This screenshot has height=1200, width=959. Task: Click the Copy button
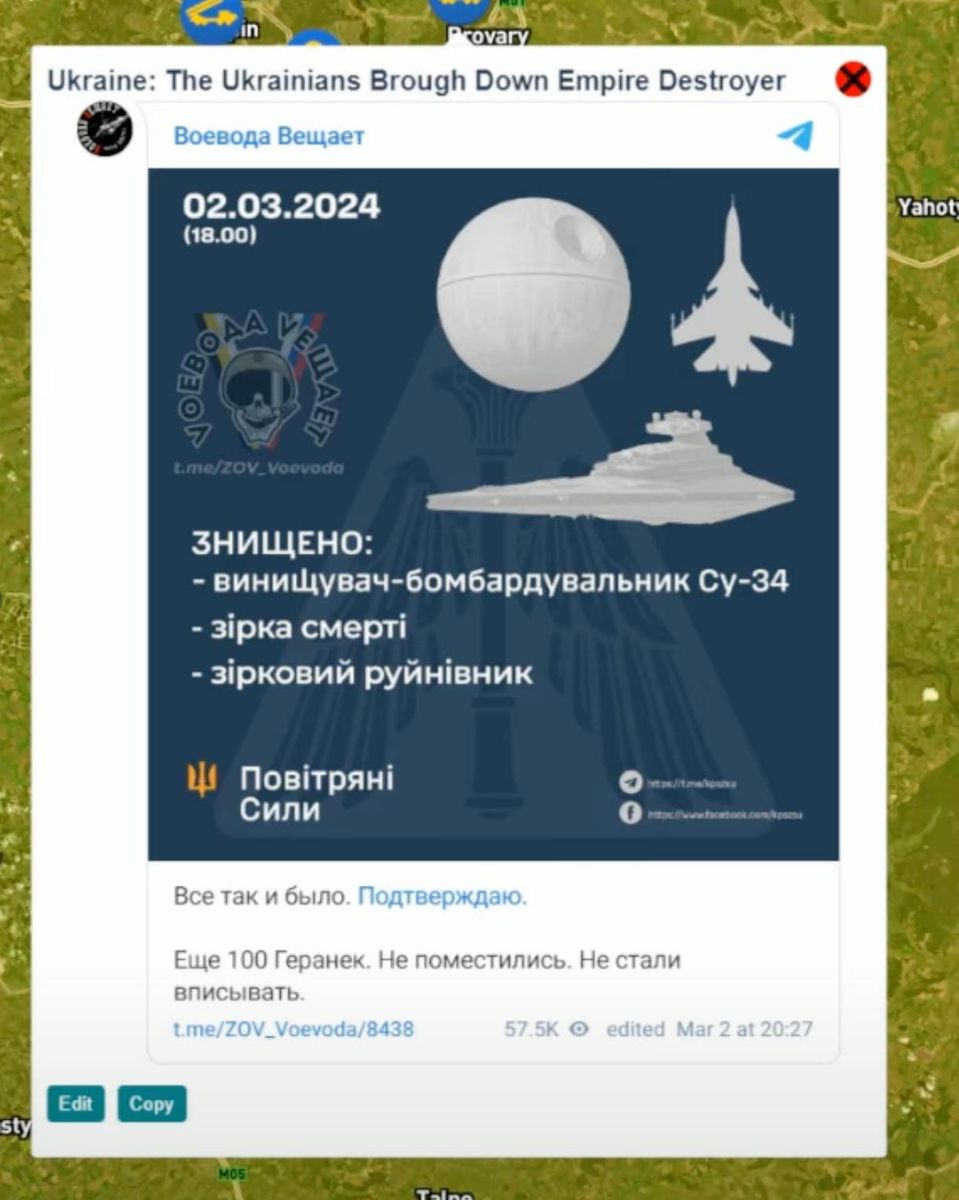tap(152, 1104)
